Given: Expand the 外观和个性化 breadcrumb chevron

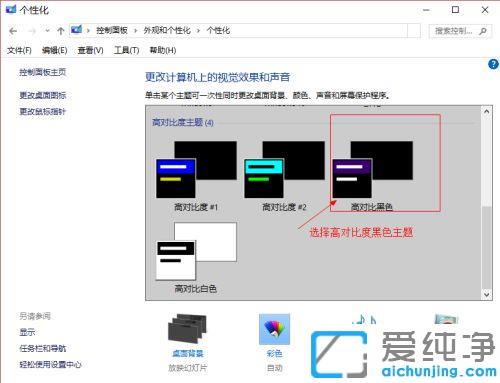Looking at the screenshot, I should click(x=198, y=31).
